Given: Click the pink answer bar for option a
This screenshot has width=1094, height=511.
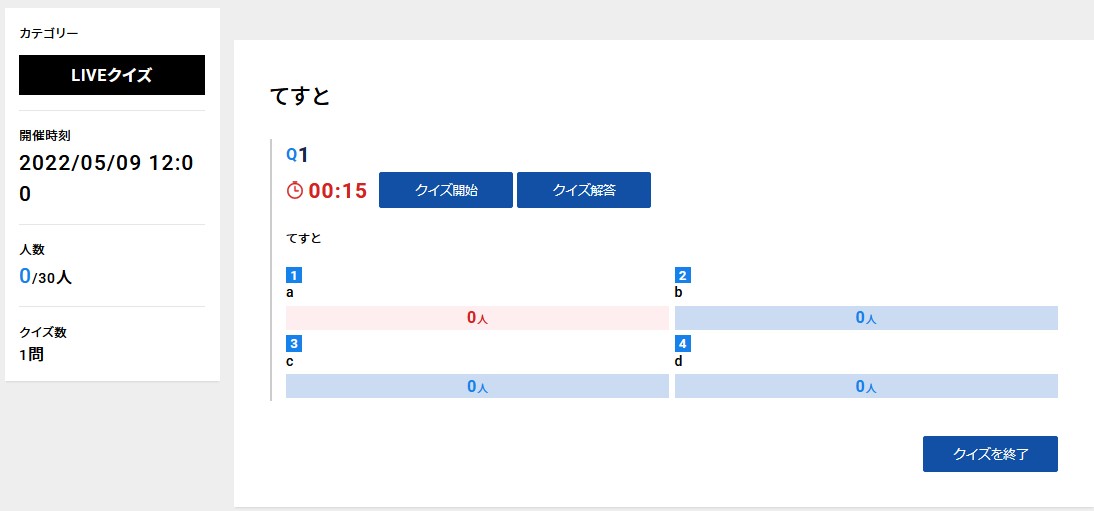Looking at the screenshot, I should point(477,318).
